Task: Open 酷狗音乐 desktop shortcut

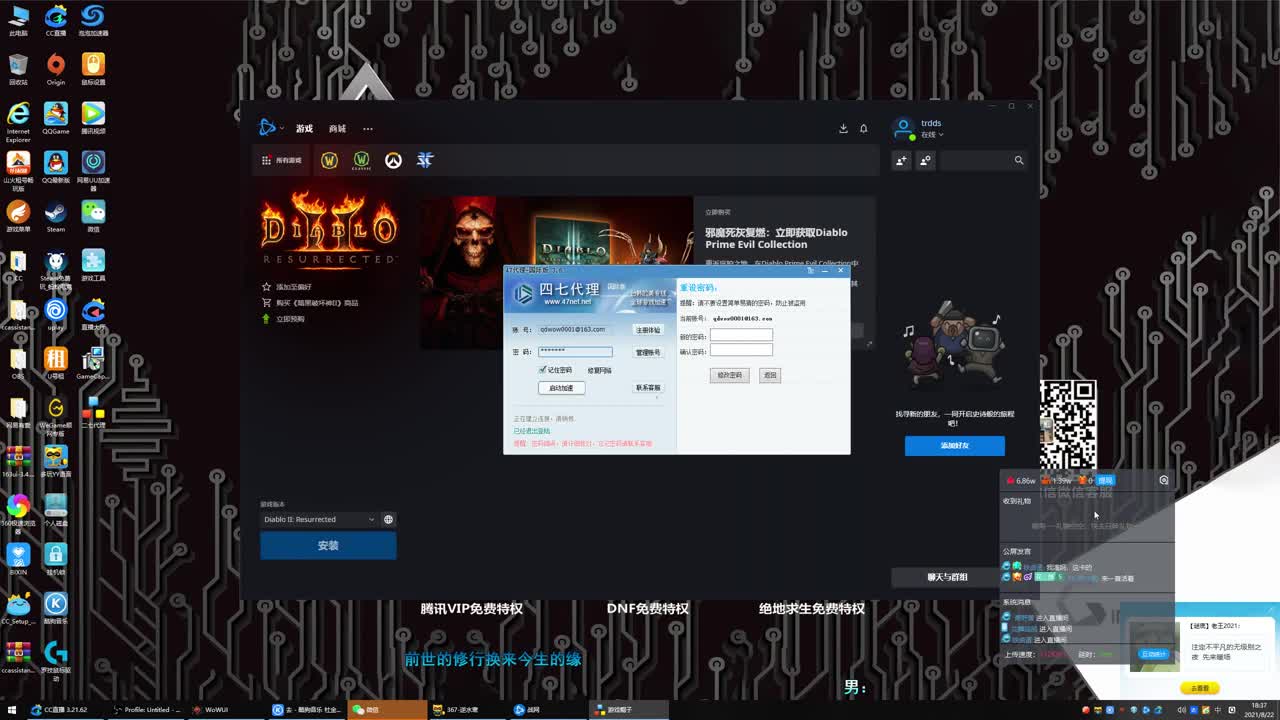Action: click(x=56, y=608)
